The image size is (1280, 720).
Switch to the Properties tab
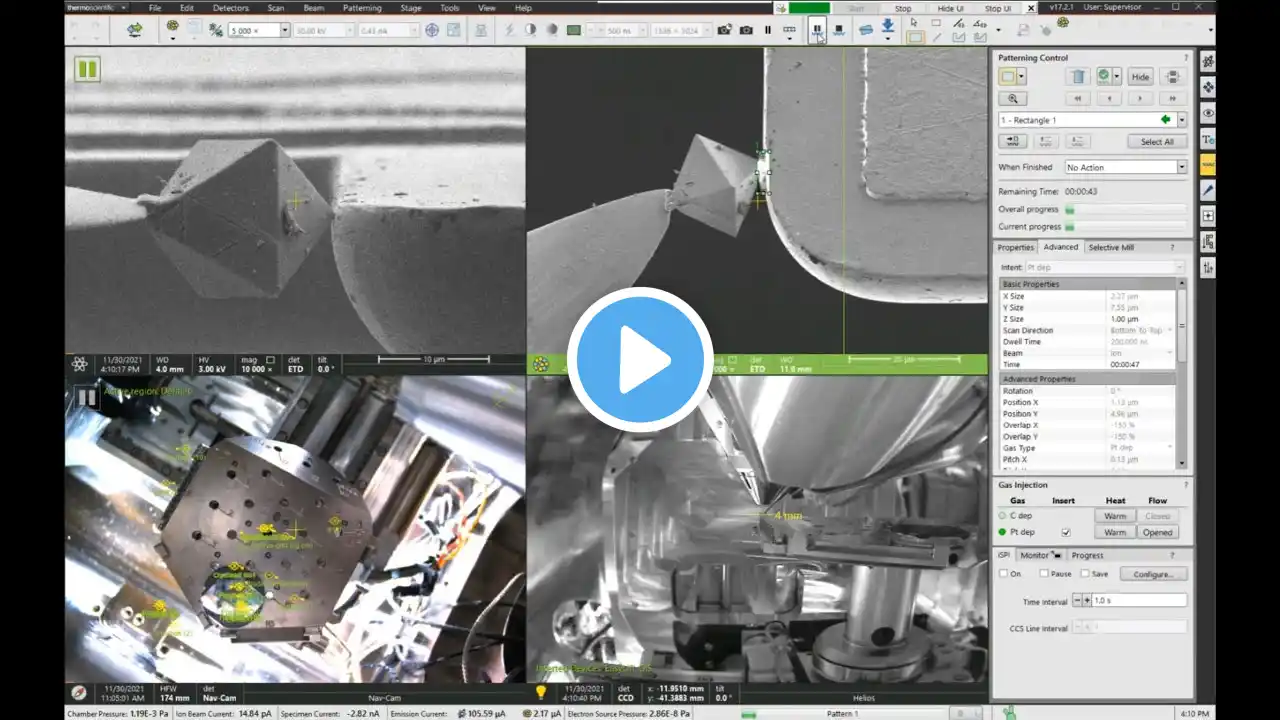click(x=1015, y=247)
